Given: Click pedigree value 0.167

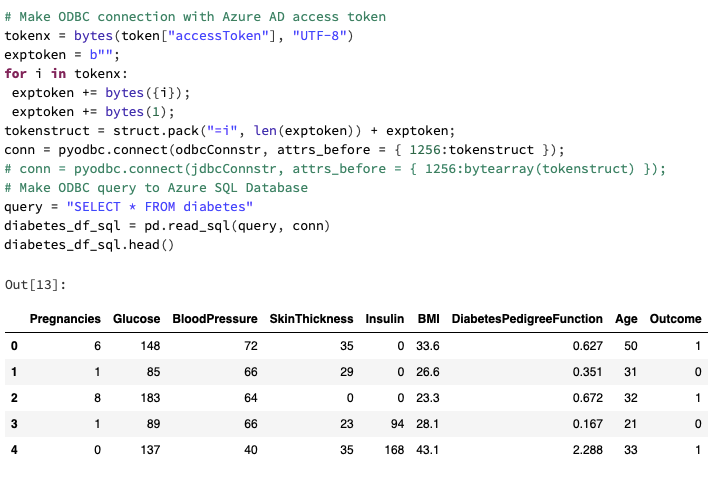Looking at the screenshot, I should pos(588,423).
